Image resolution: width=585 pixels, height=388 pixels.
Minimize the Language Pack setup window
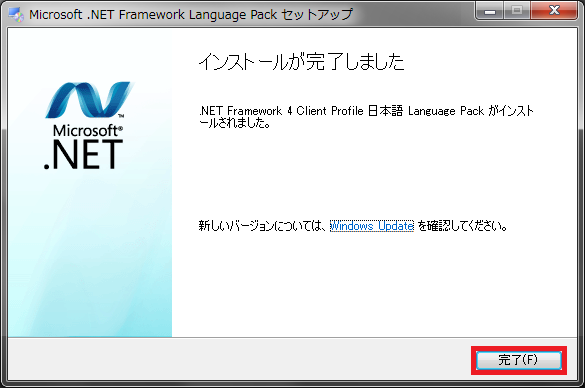490,11
